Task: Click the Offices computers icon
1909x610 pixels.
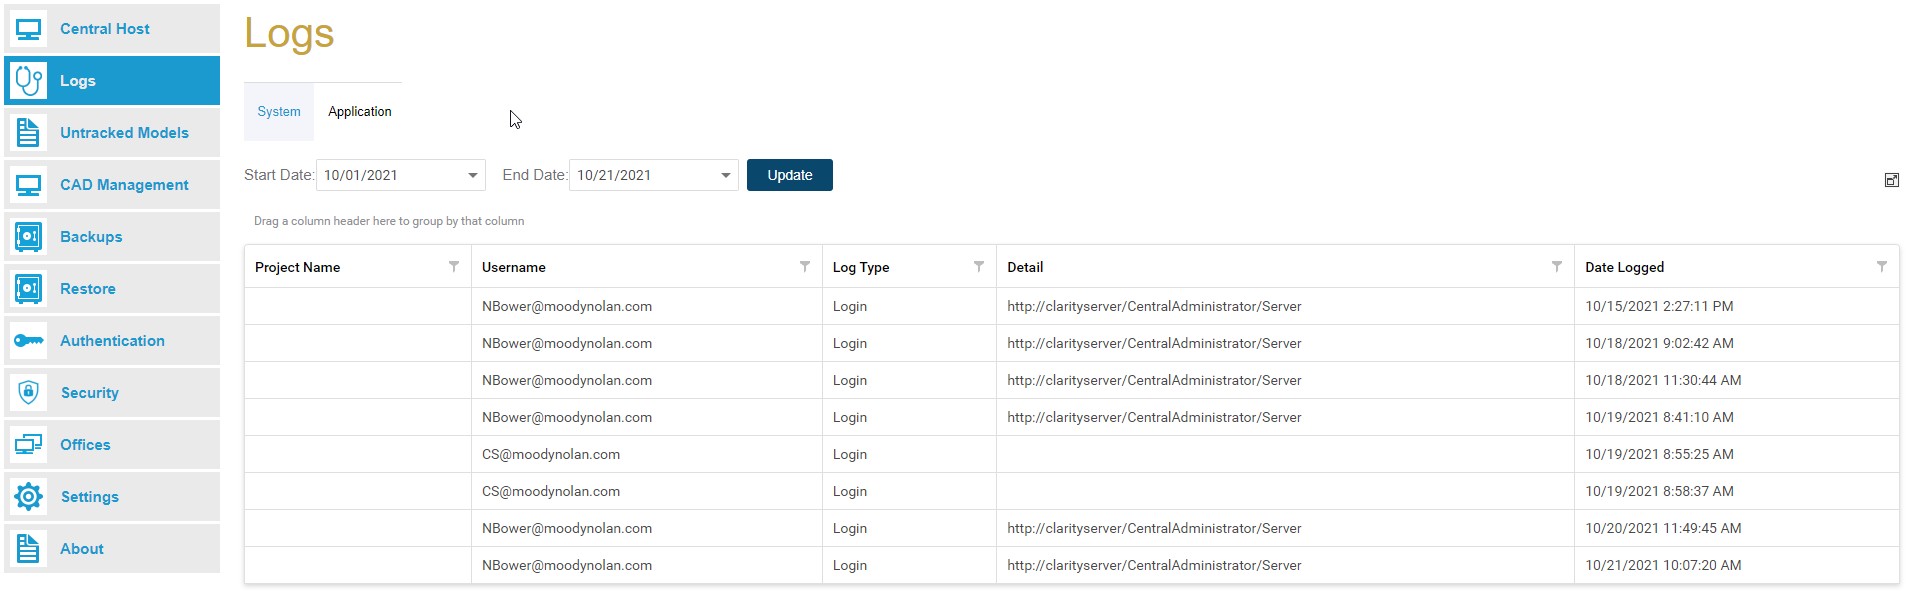Action: [x=28, y=445]
